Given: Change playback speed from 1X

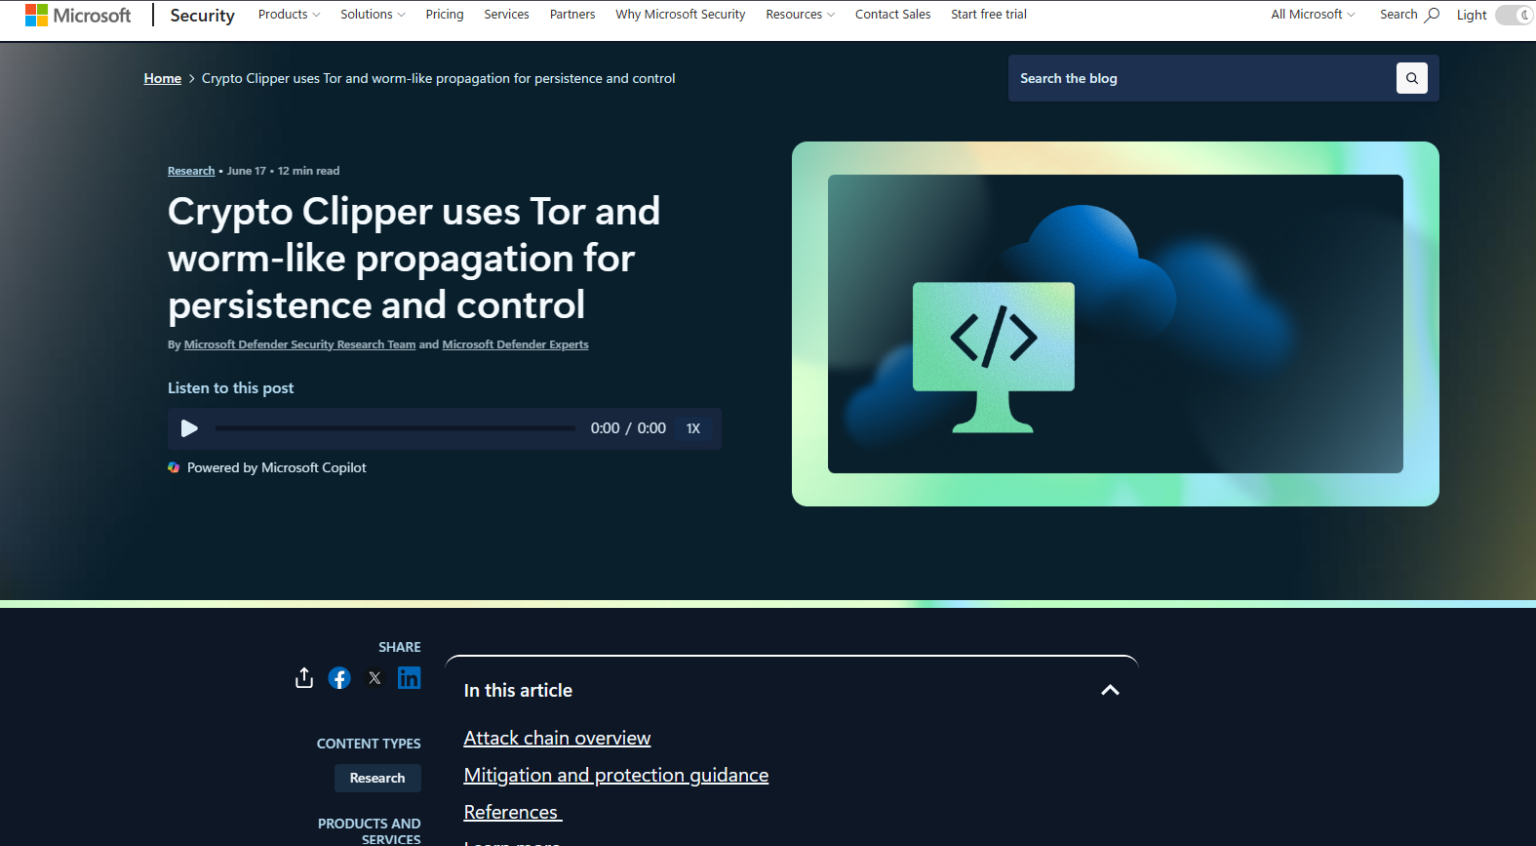Looking at the screenshot, I should point(693,428).
